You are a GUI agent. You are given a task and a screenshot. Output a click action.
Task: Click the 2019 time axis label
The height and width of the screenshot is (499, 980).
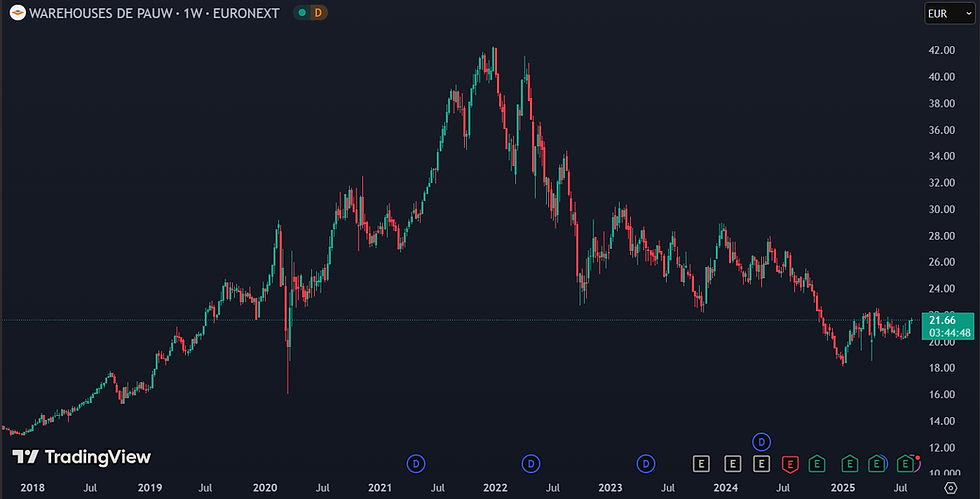coord(150,488)
